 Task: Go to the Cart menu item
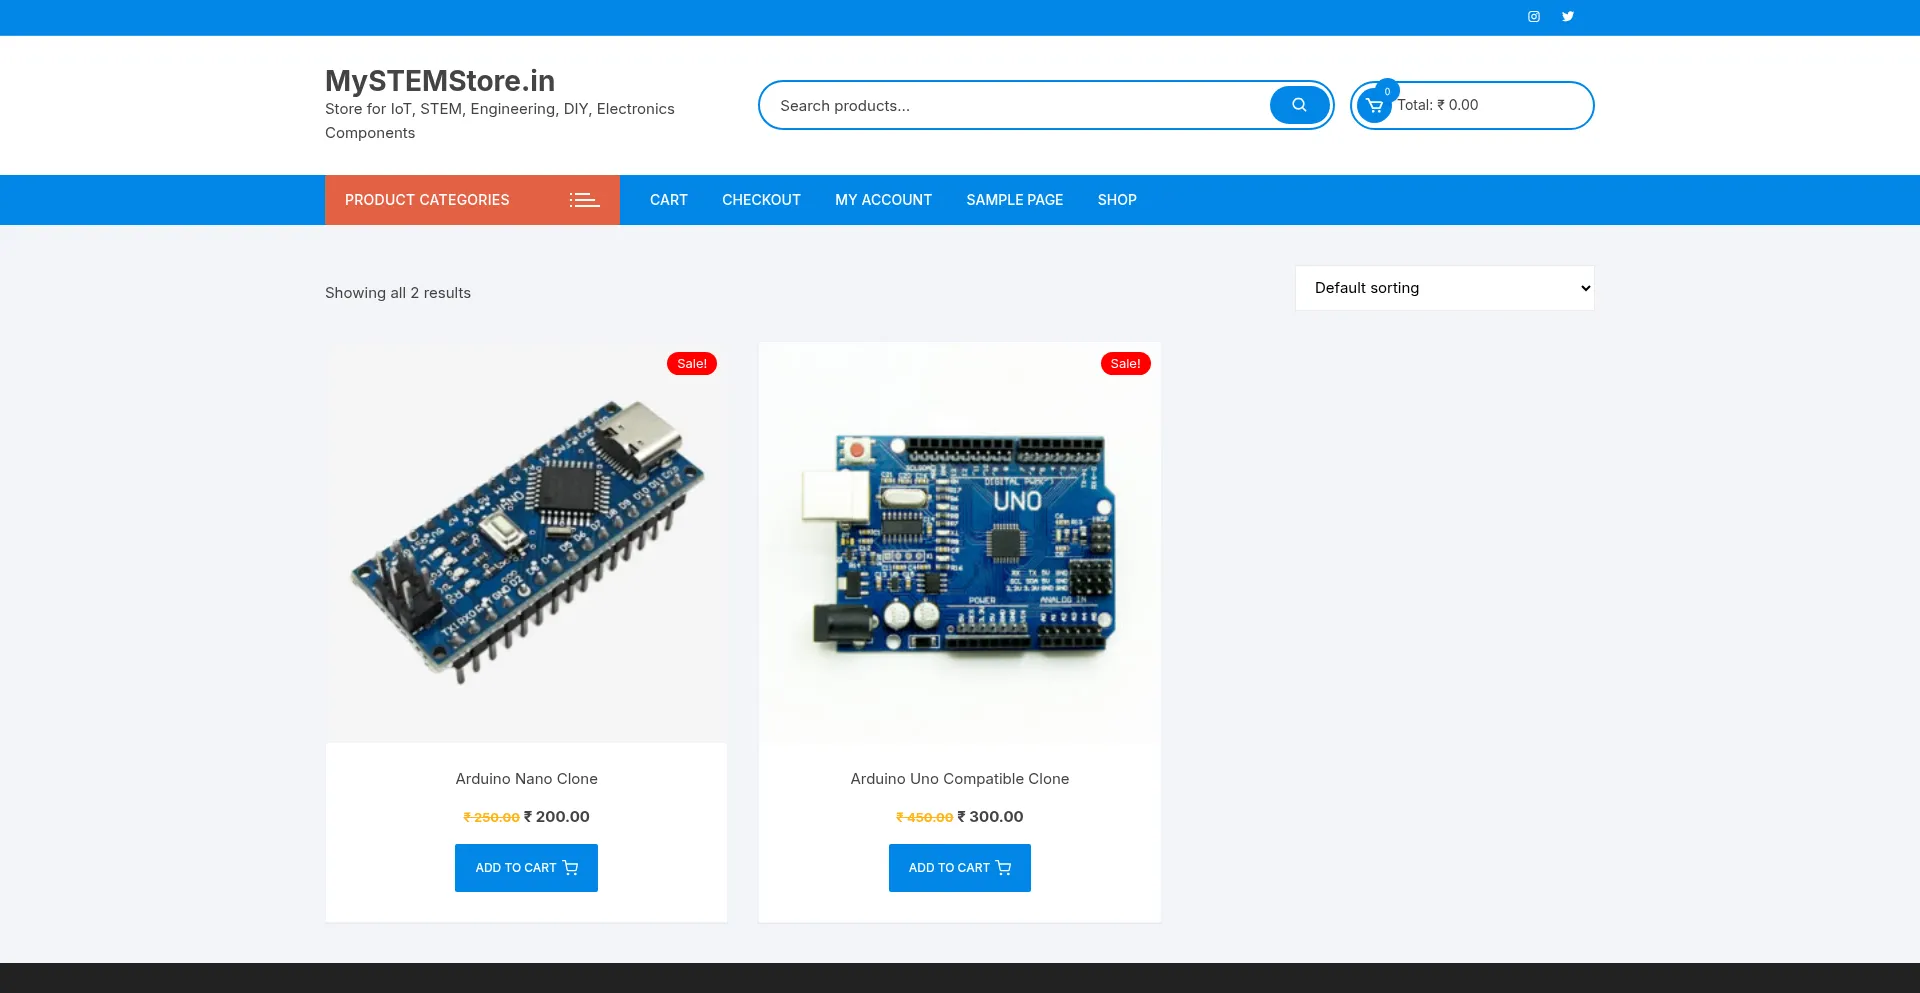(x=669, y=200)
